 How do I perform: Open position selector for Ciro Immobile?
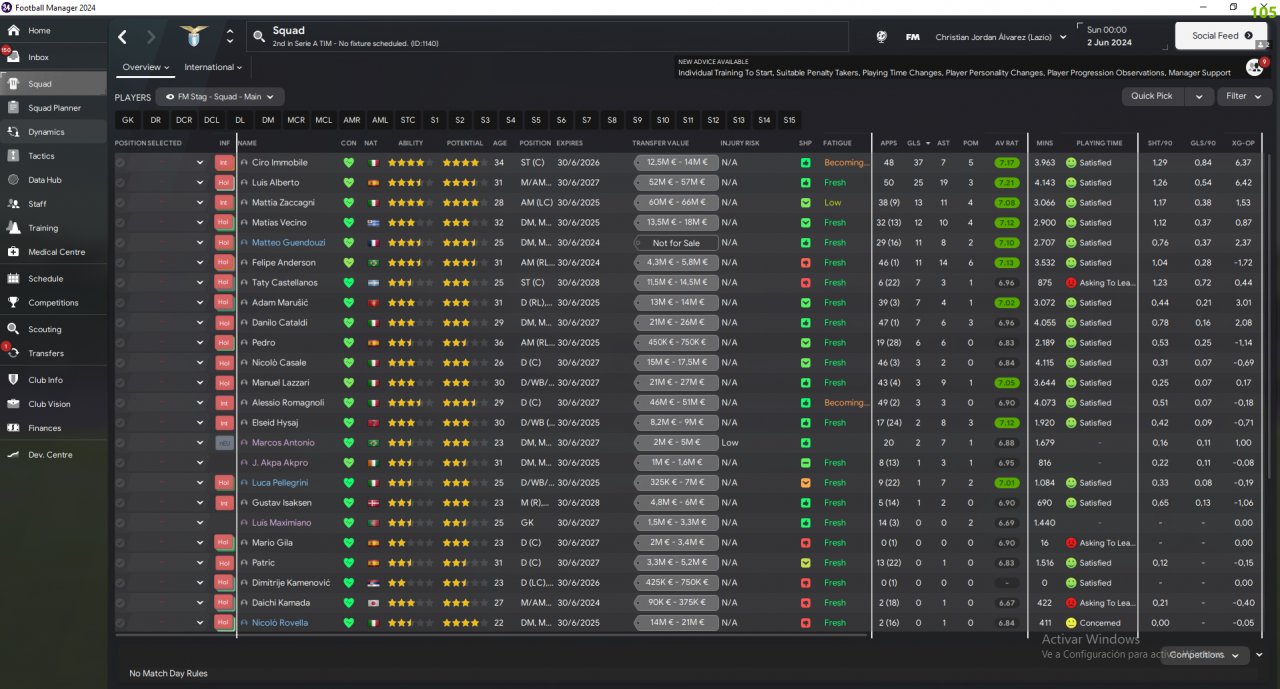pyautogui.click(x=200, y=163)
